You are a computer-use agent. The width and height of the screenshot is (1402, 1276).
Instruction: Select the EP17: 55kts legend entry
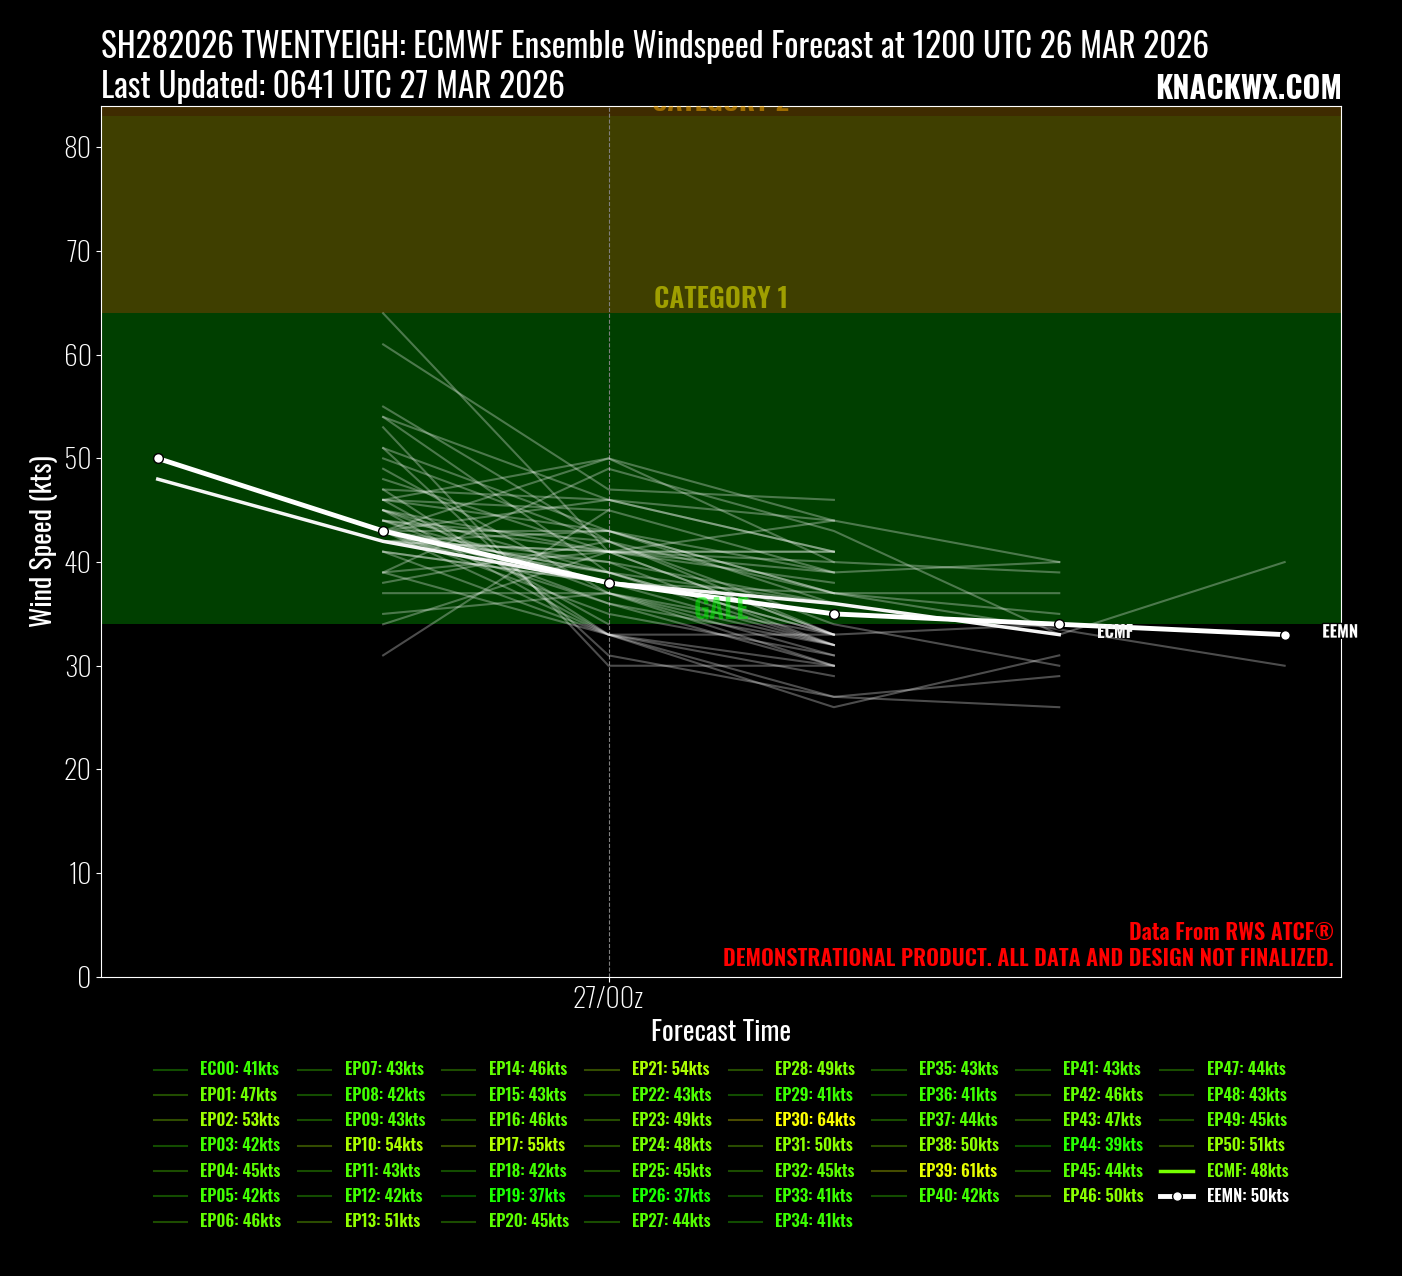[526, 1144]
